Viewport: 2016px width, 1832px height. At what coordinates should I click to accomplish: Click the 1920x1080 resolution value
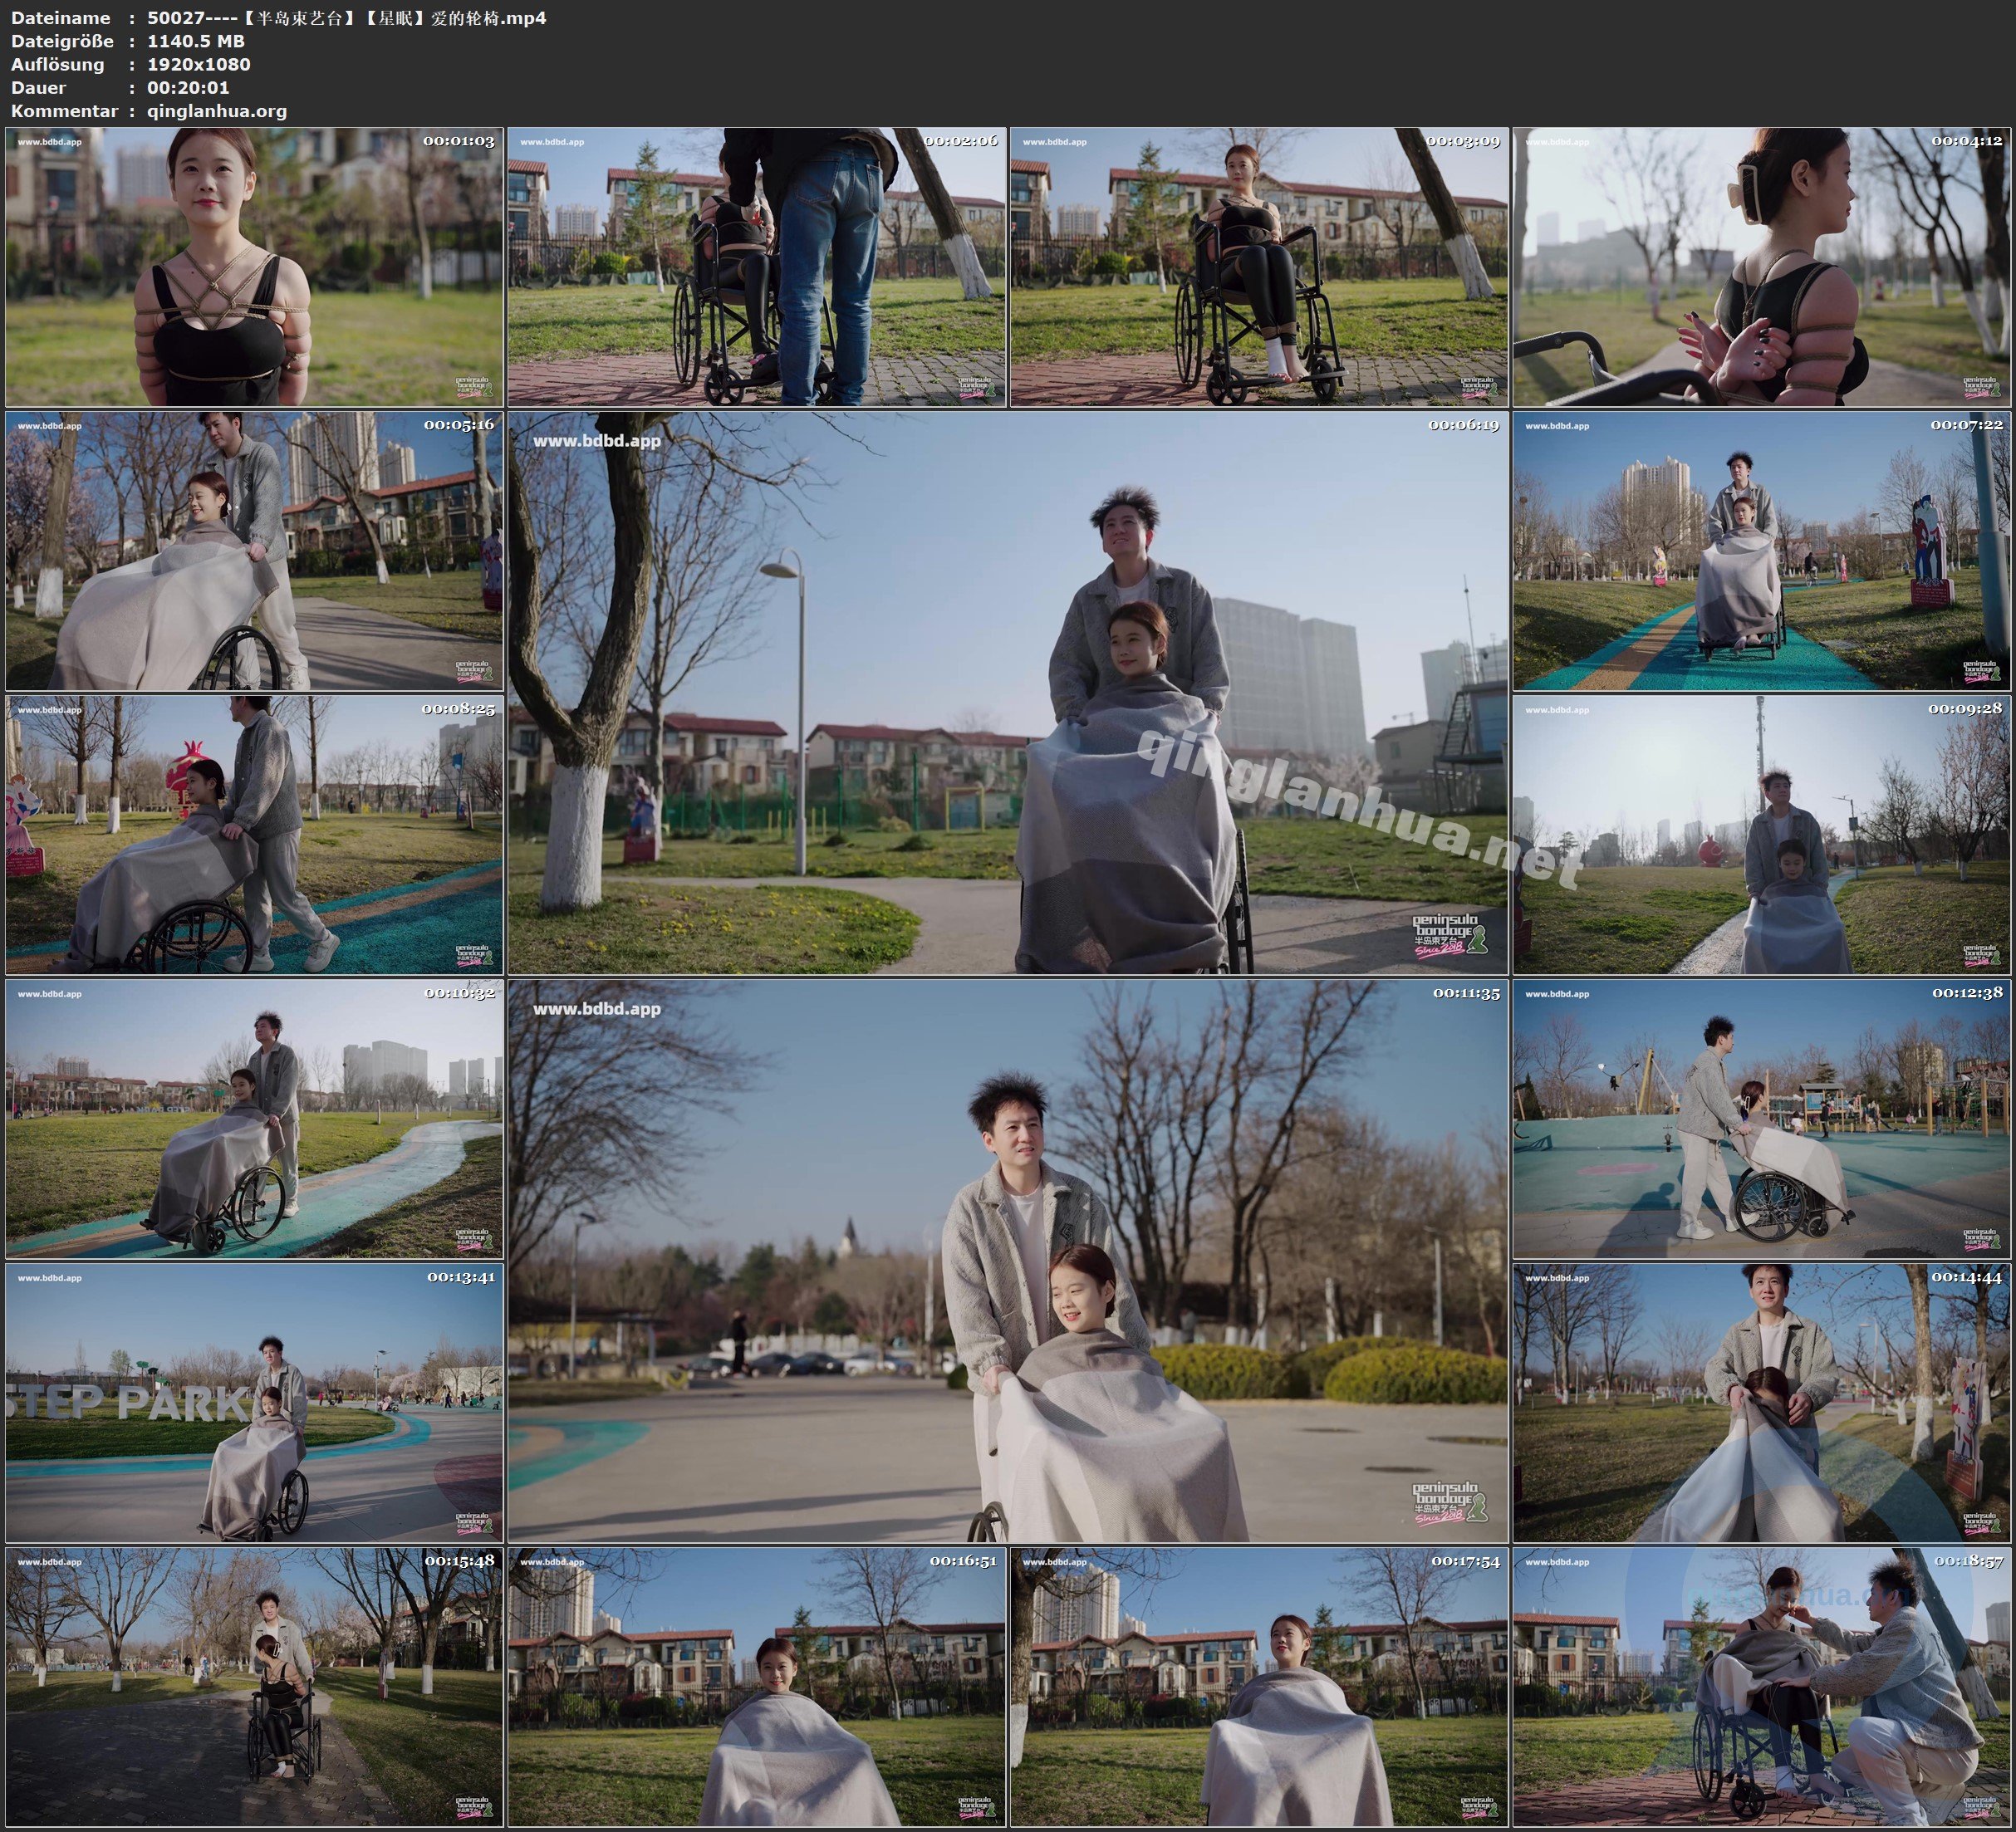pyautogui.click(x=198, y=64)
